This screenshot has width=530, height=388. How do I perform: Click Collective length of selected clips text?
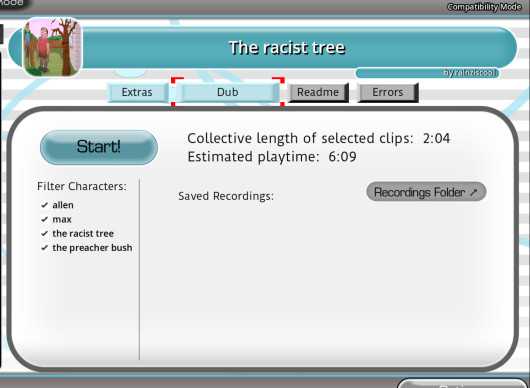click(319, 138)
